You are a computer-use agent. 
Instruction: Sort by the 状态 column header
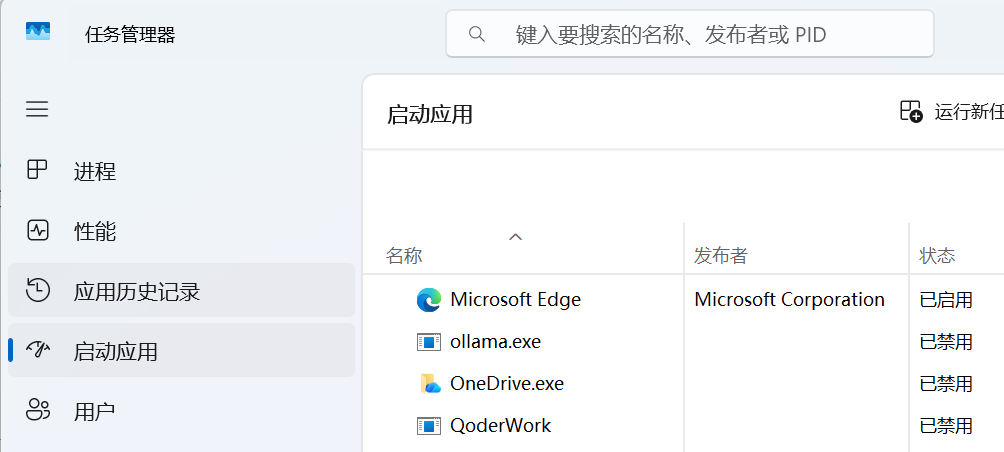pos(937,256)
